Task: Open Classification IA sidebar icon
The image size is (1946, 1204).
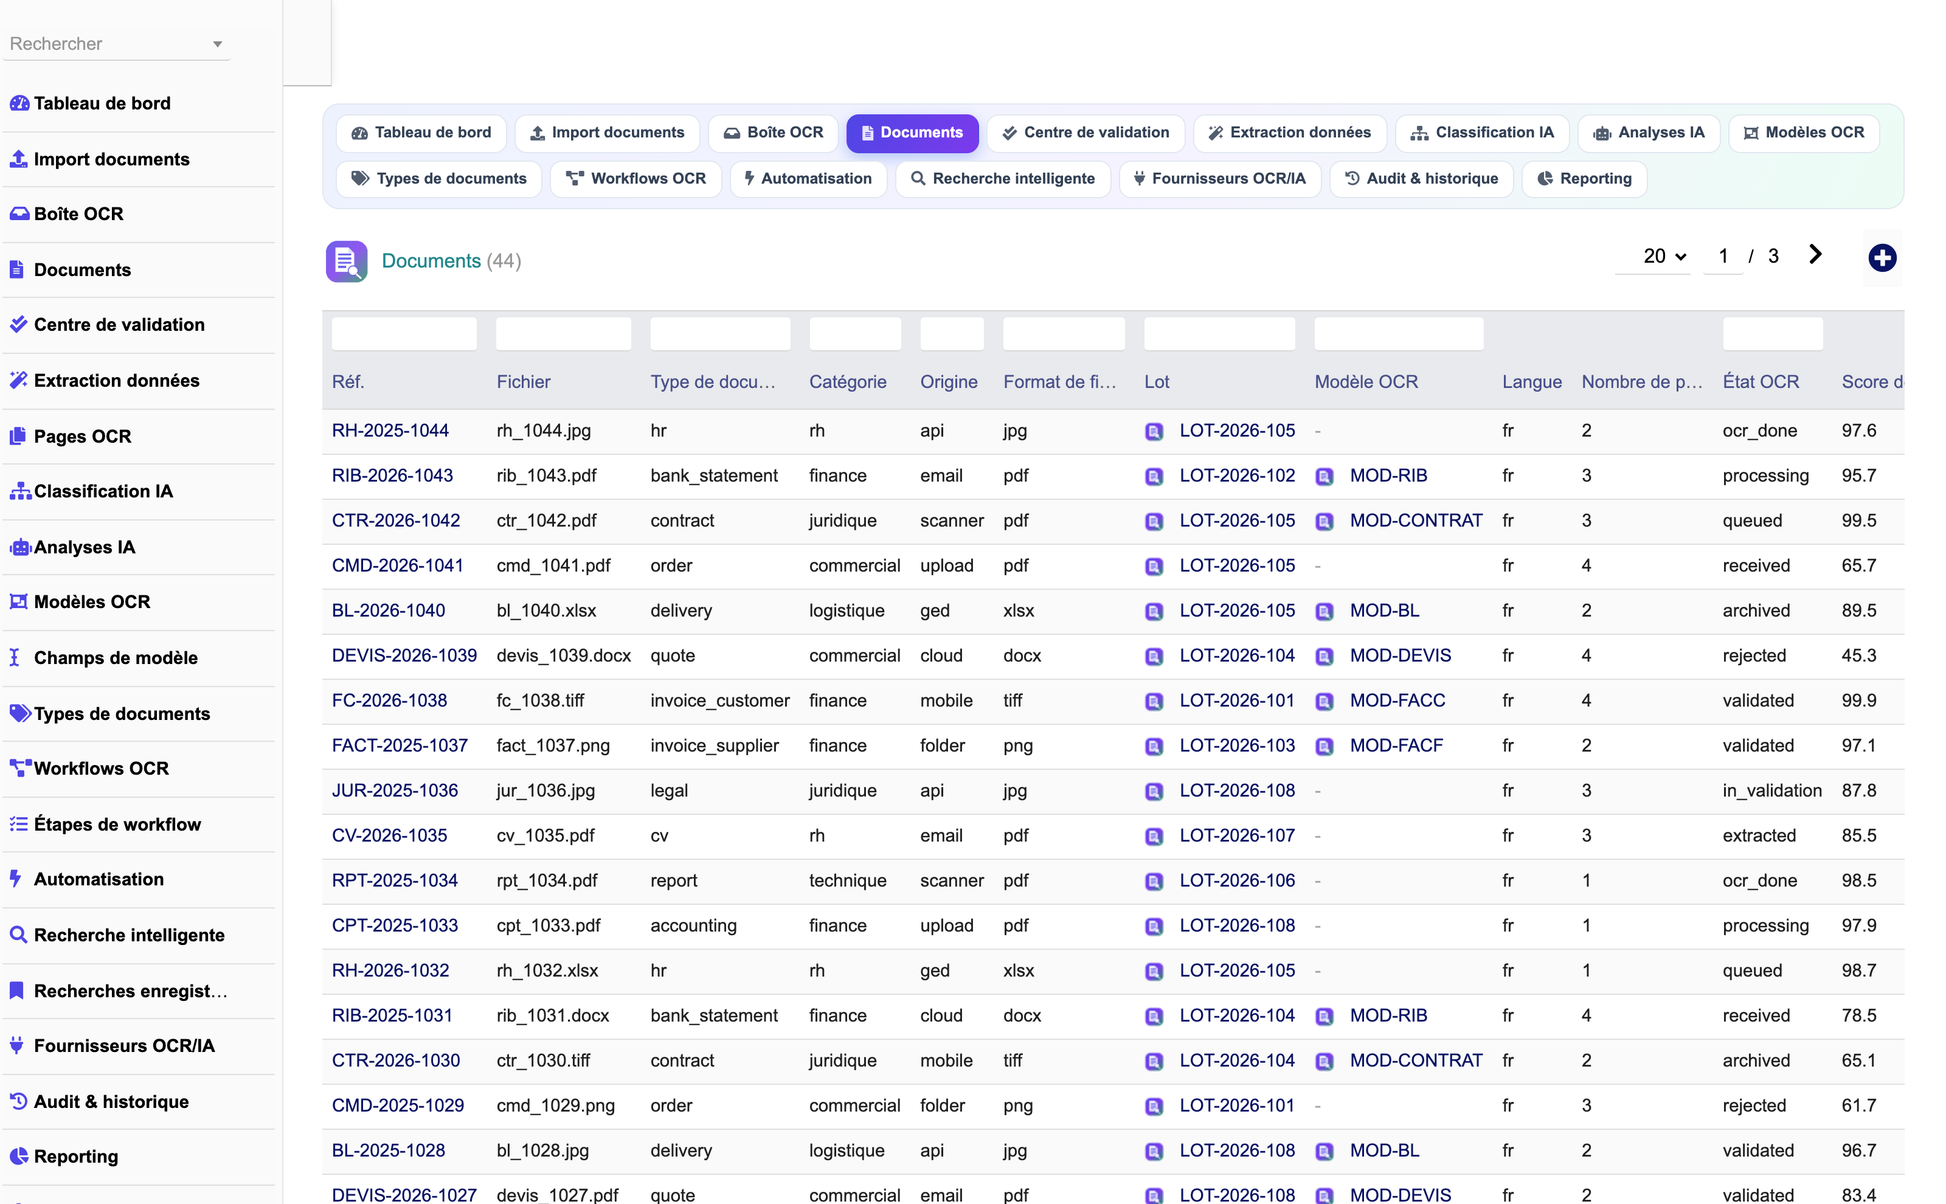Action: tap(20, 491)
